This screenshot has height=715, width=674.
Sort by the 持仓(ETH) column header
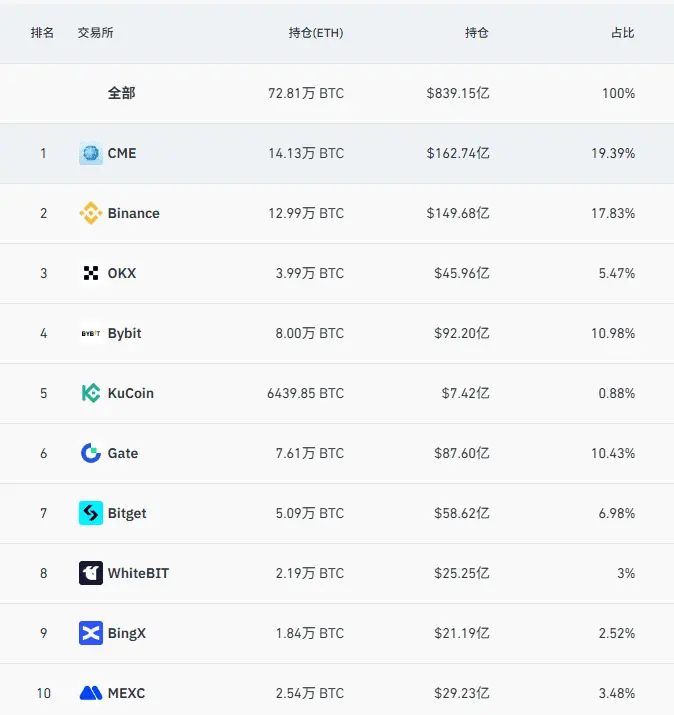click(x=316, y=33)
